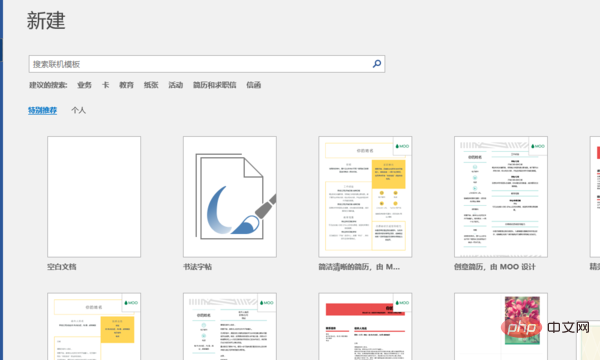Search suggested keyword 教育
Image resolution: width=600 pixels, height=360 pixels.
[126, 85]
